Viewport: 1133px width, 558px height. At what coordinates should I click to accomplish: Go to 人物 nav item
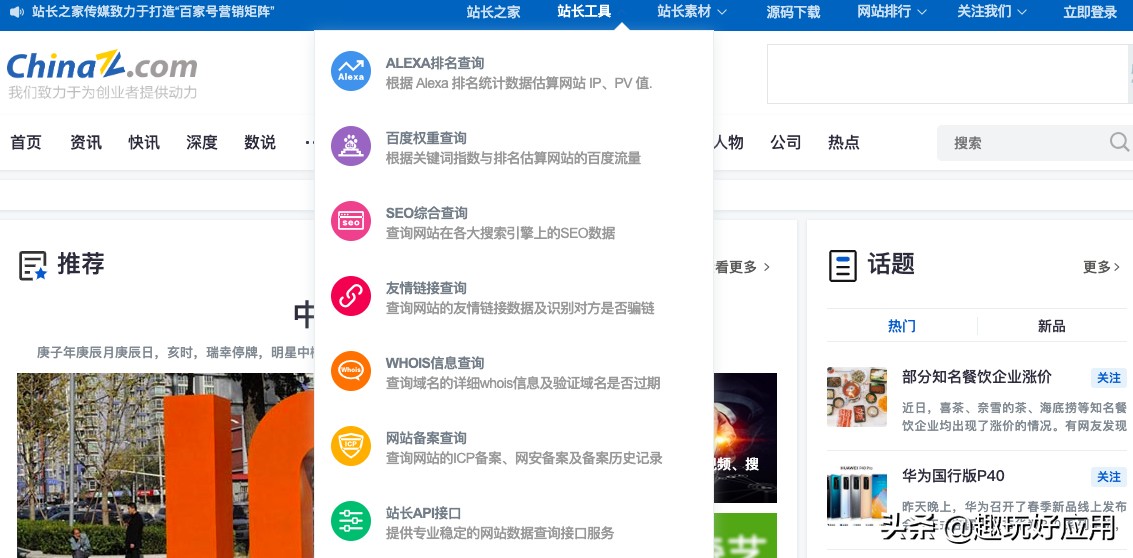click(x=728, y=142)
